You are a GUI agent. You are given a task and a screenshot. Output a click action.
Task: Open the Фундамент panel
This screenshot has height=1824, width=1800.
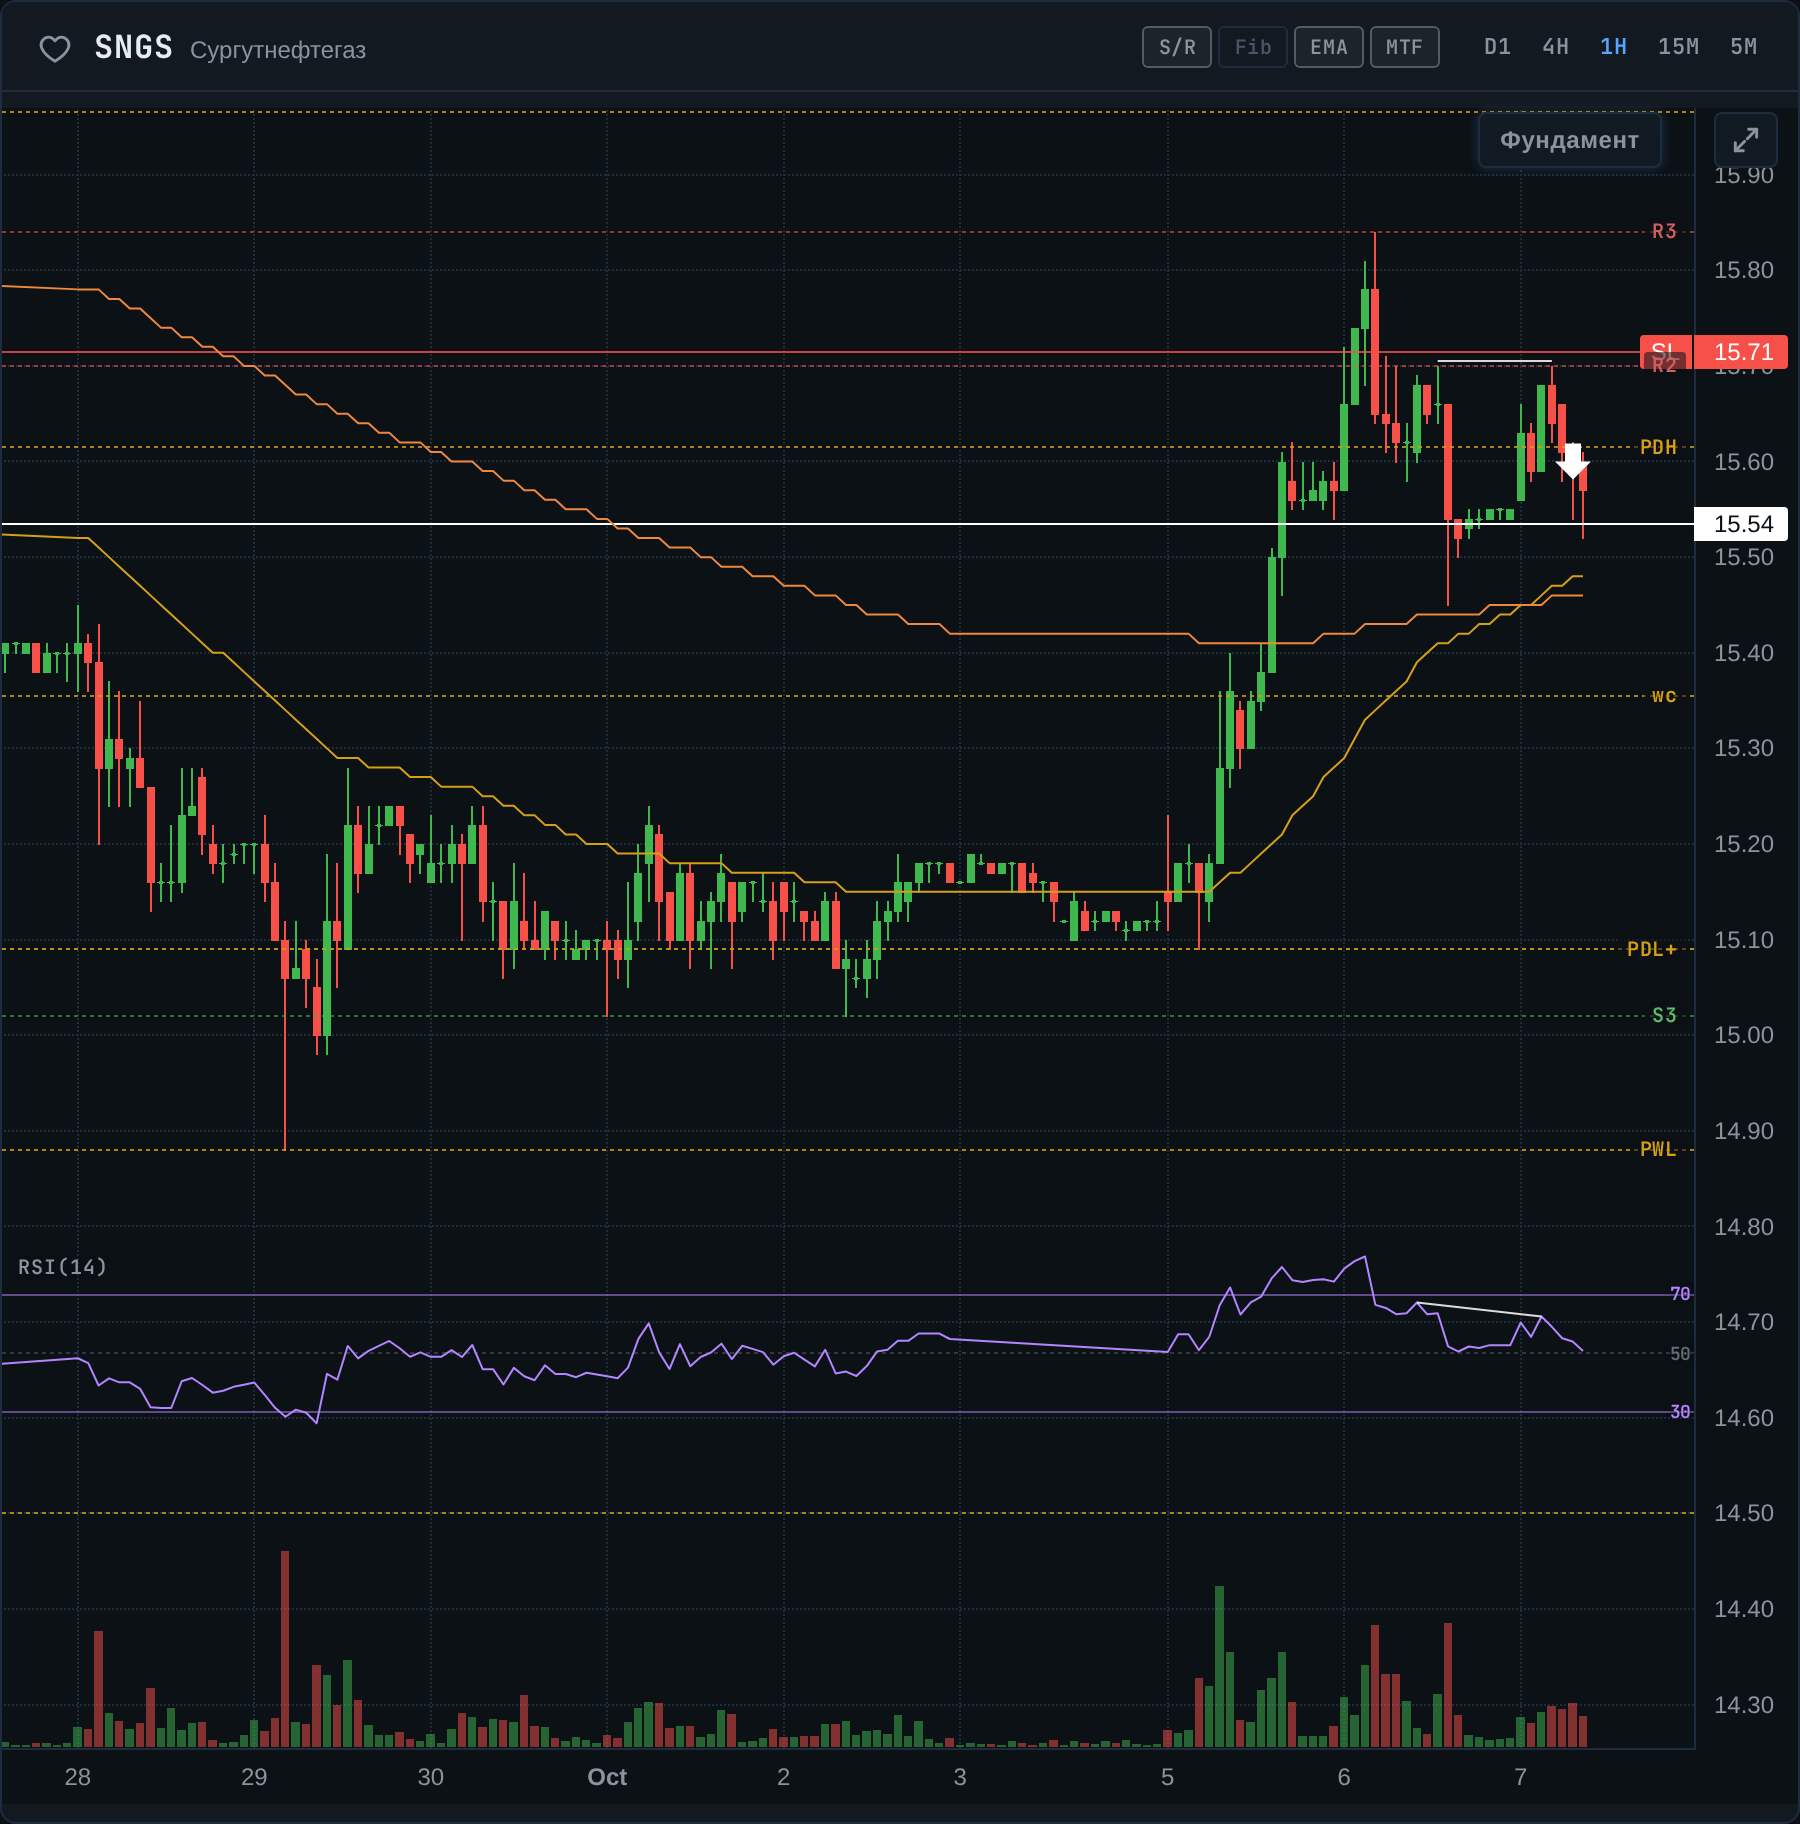pyautogui.click(x=1569, y=140)
